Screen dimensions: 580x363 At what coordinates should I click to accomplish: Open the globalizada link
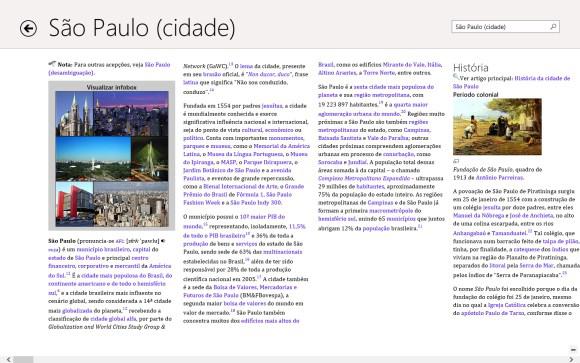[x=77, y=310]
